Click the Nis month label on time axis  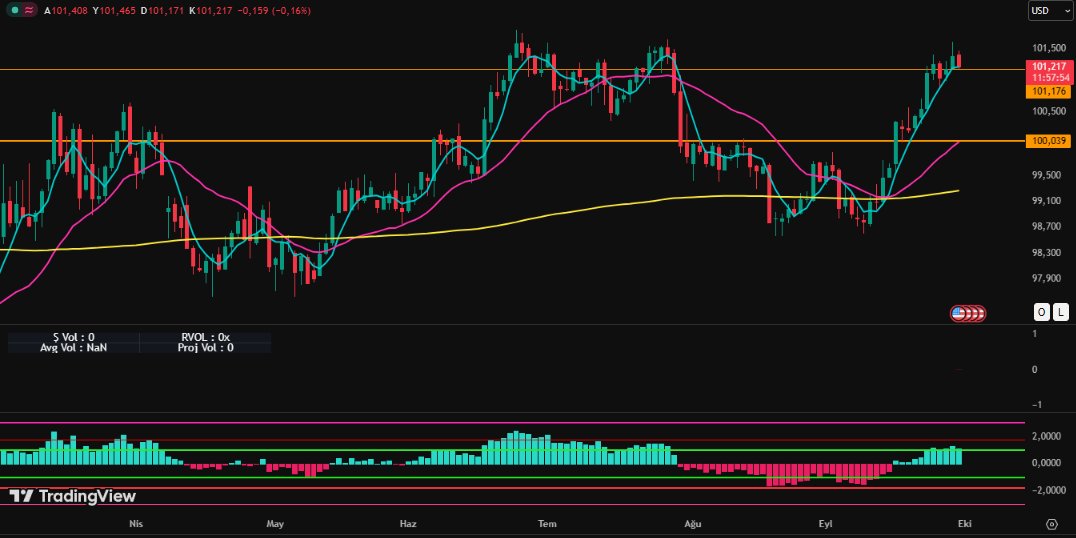136,524
